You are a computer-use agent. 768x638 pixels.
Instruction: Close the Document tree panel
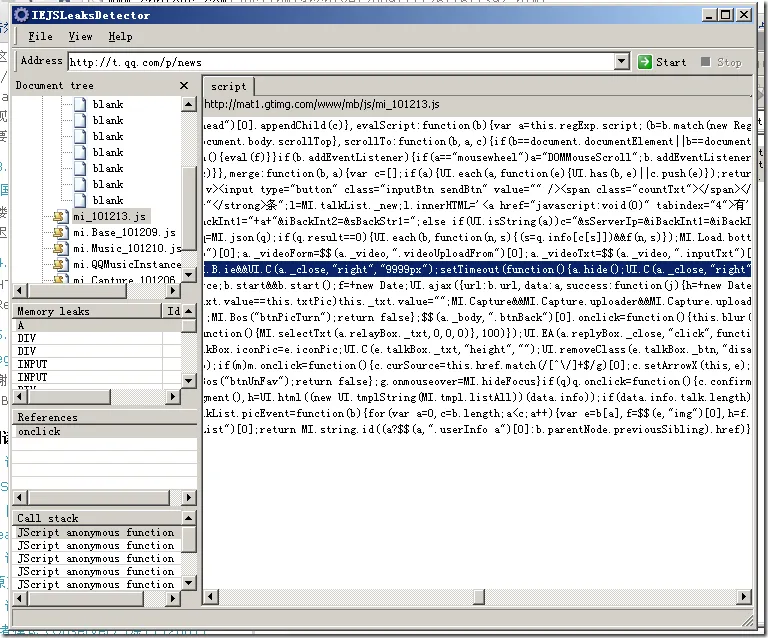tap(184, 86)
